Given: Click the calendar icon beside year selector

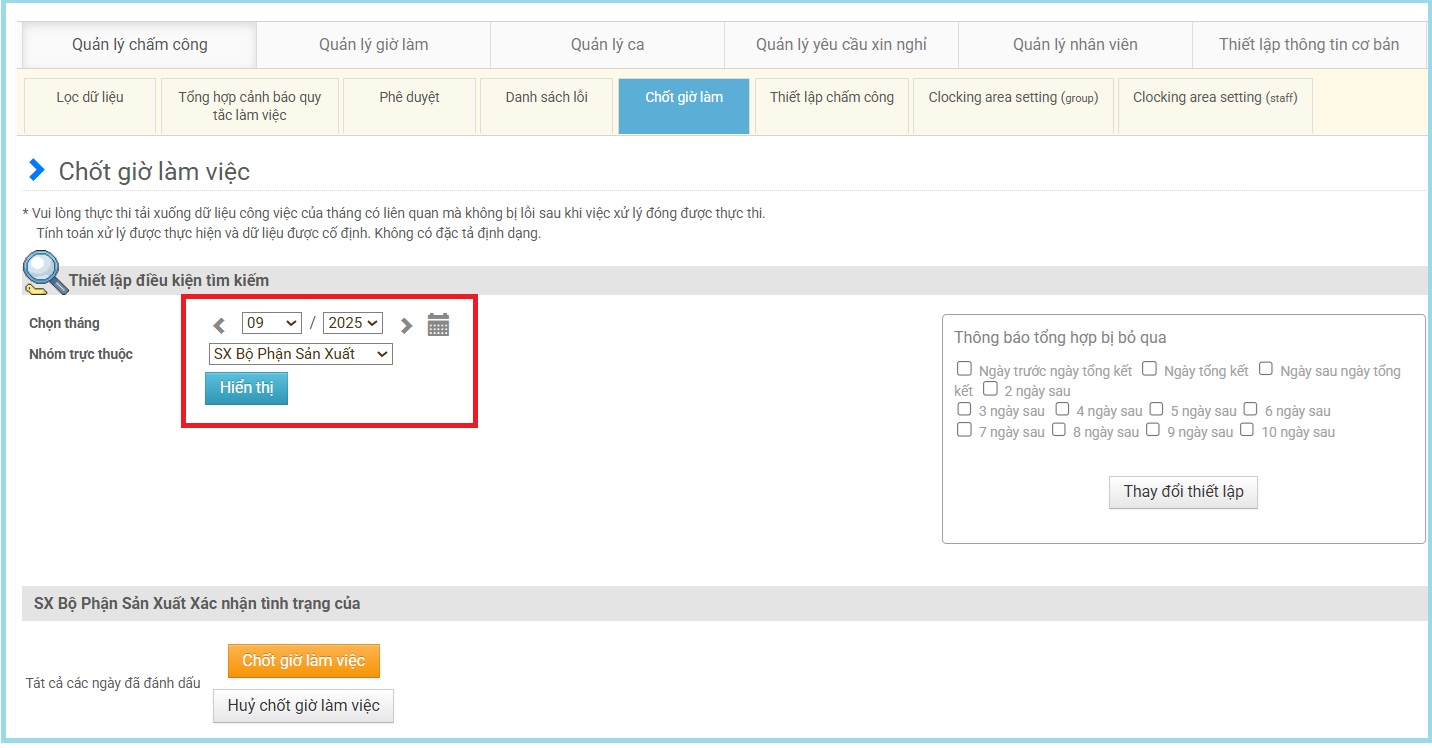Looking at the screenshot, I should [x=438, y=324].
